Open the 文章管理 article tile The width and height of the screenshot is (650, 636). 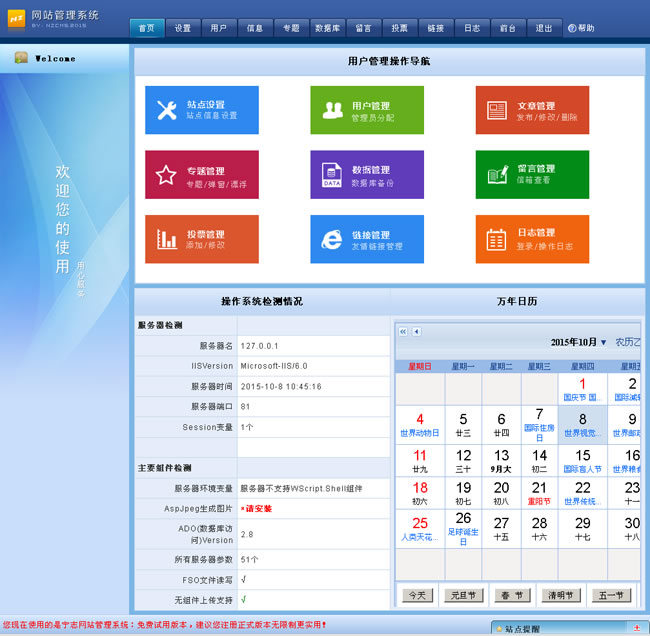[532, 110]
